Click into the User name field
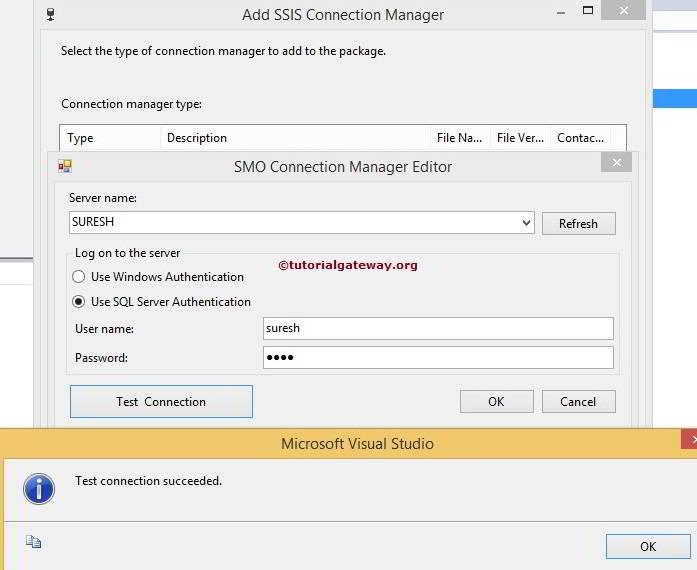 438,328
